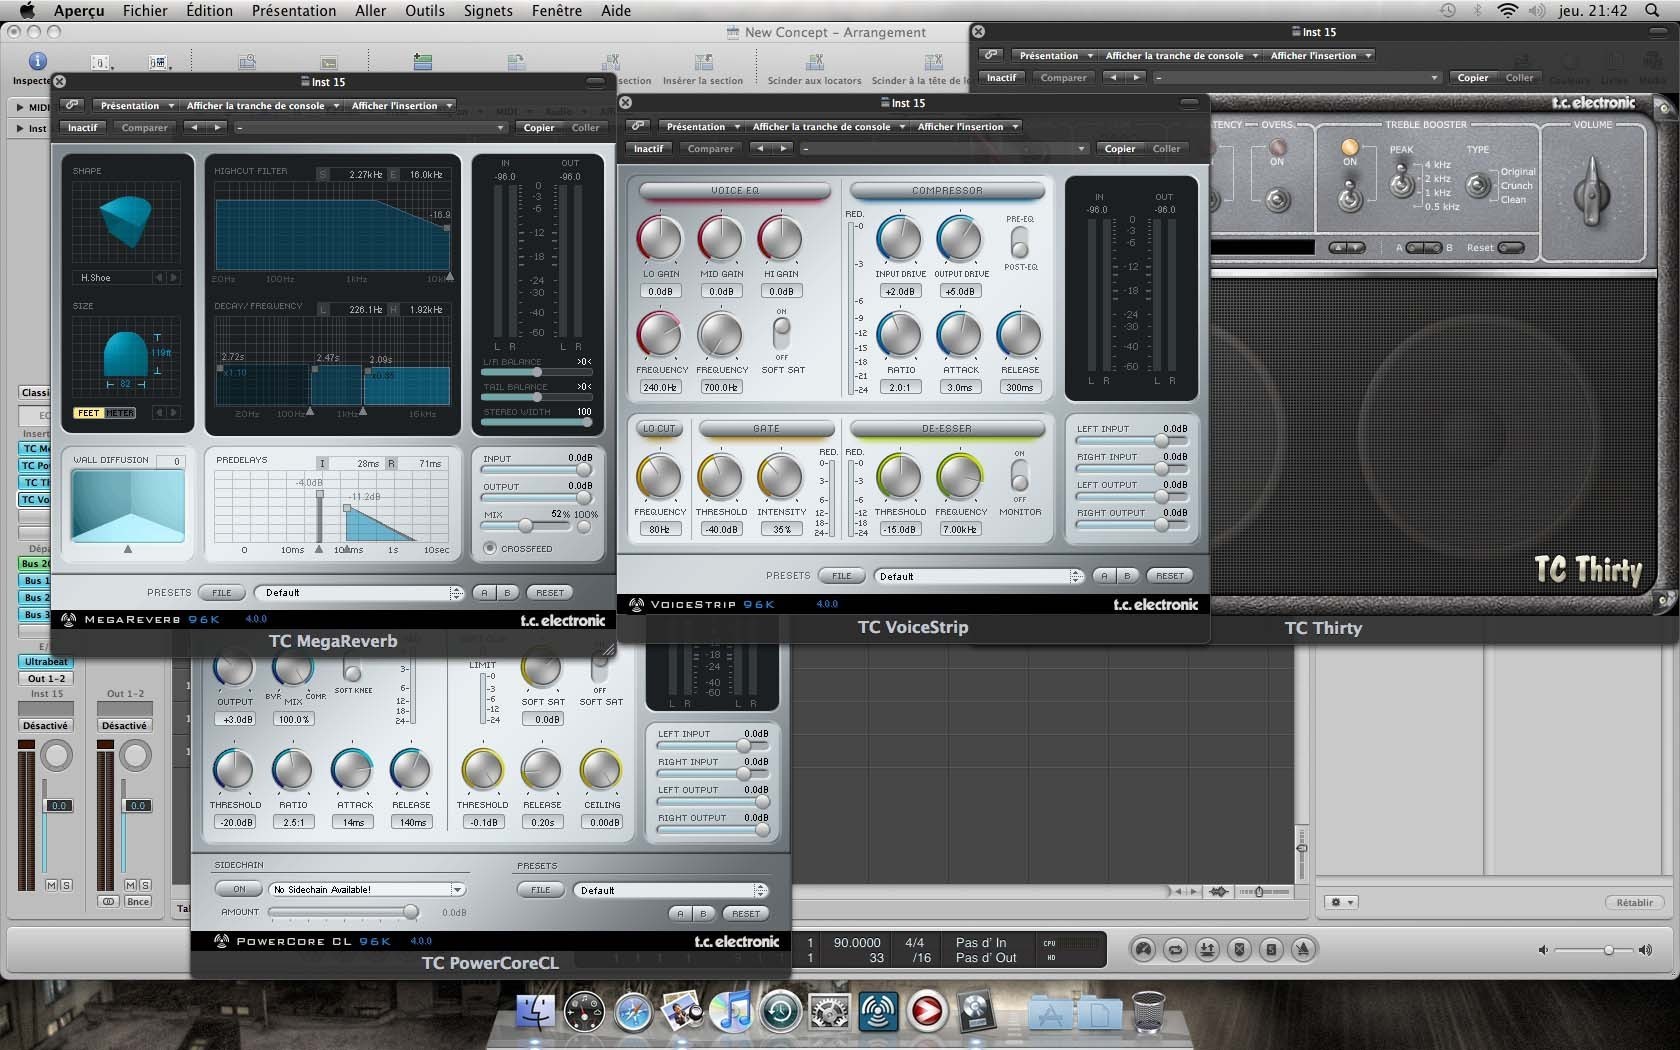
Task: Open VoiceStrip Default preset dropdown
Action: click(x=979, y=576)
